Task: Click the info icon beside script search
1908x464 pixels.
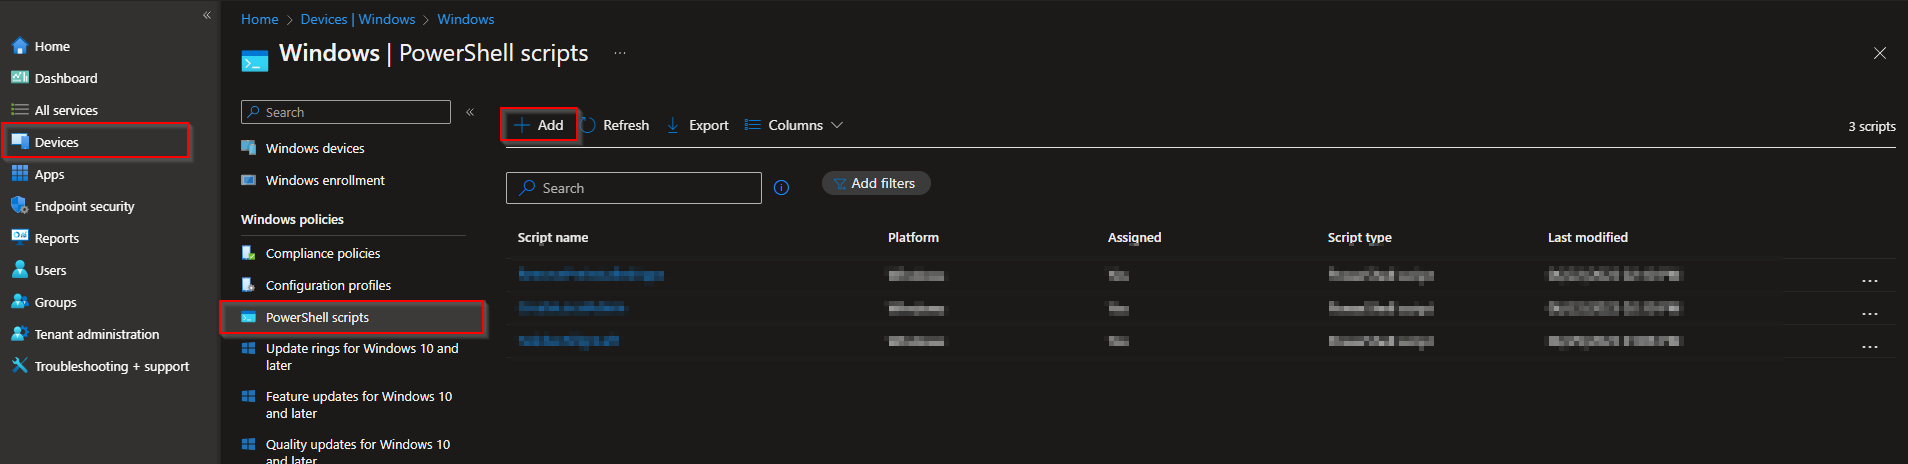Action: 782,188
